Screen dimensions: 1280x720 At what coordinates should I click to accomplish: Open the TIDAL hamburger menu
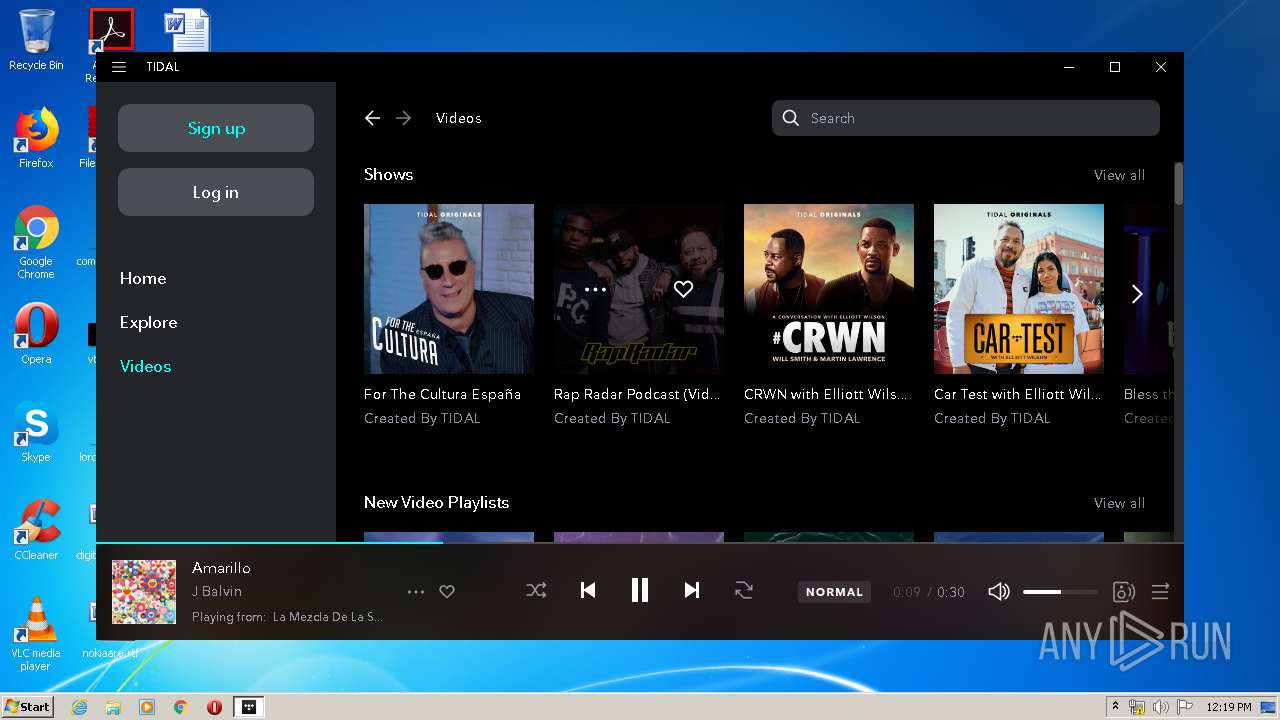pyautogui.click(x=119, y=67)
